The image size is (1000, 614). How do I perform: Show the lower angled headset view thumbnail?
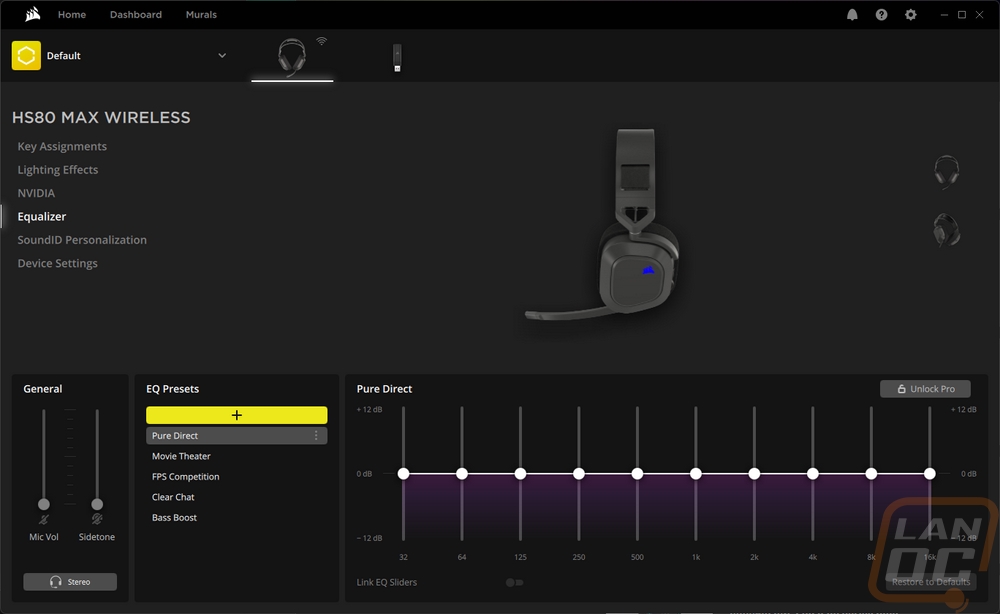[946, 230]
